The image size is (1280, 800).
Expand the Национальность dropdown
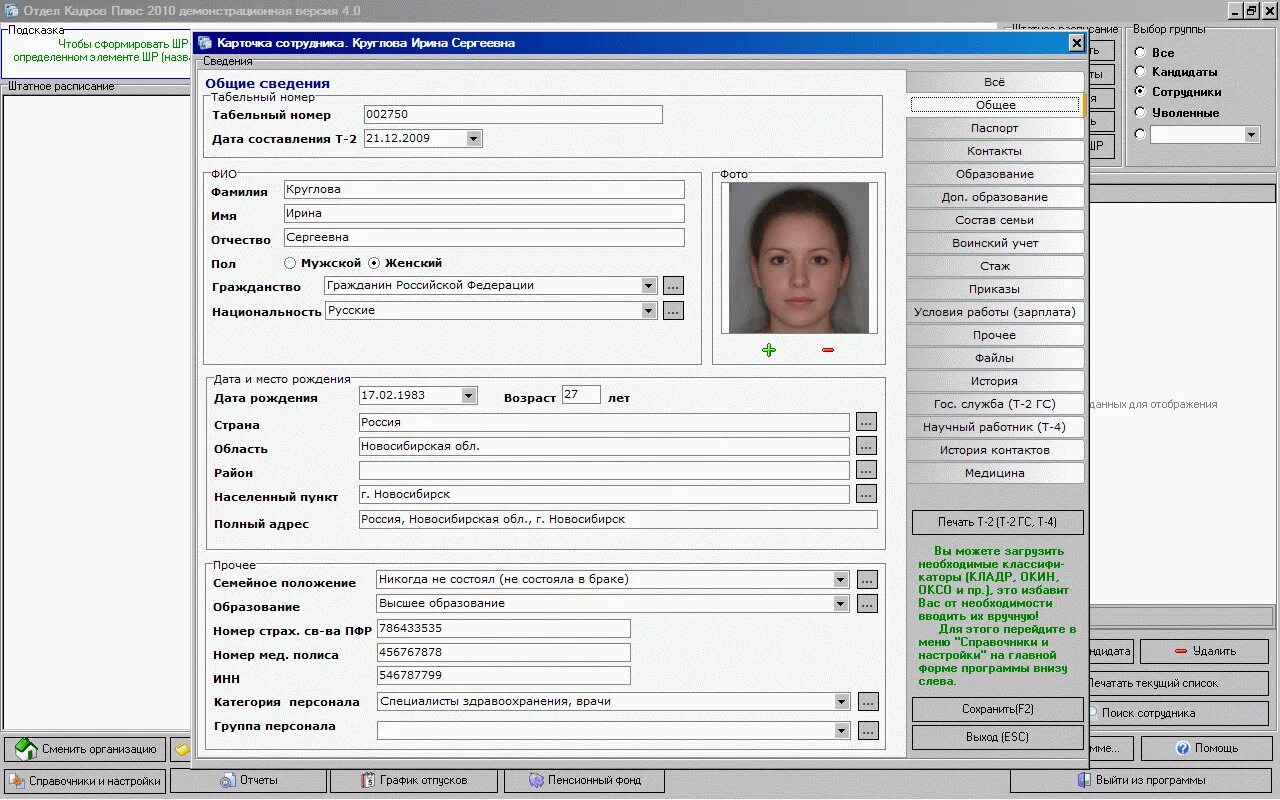649,311
